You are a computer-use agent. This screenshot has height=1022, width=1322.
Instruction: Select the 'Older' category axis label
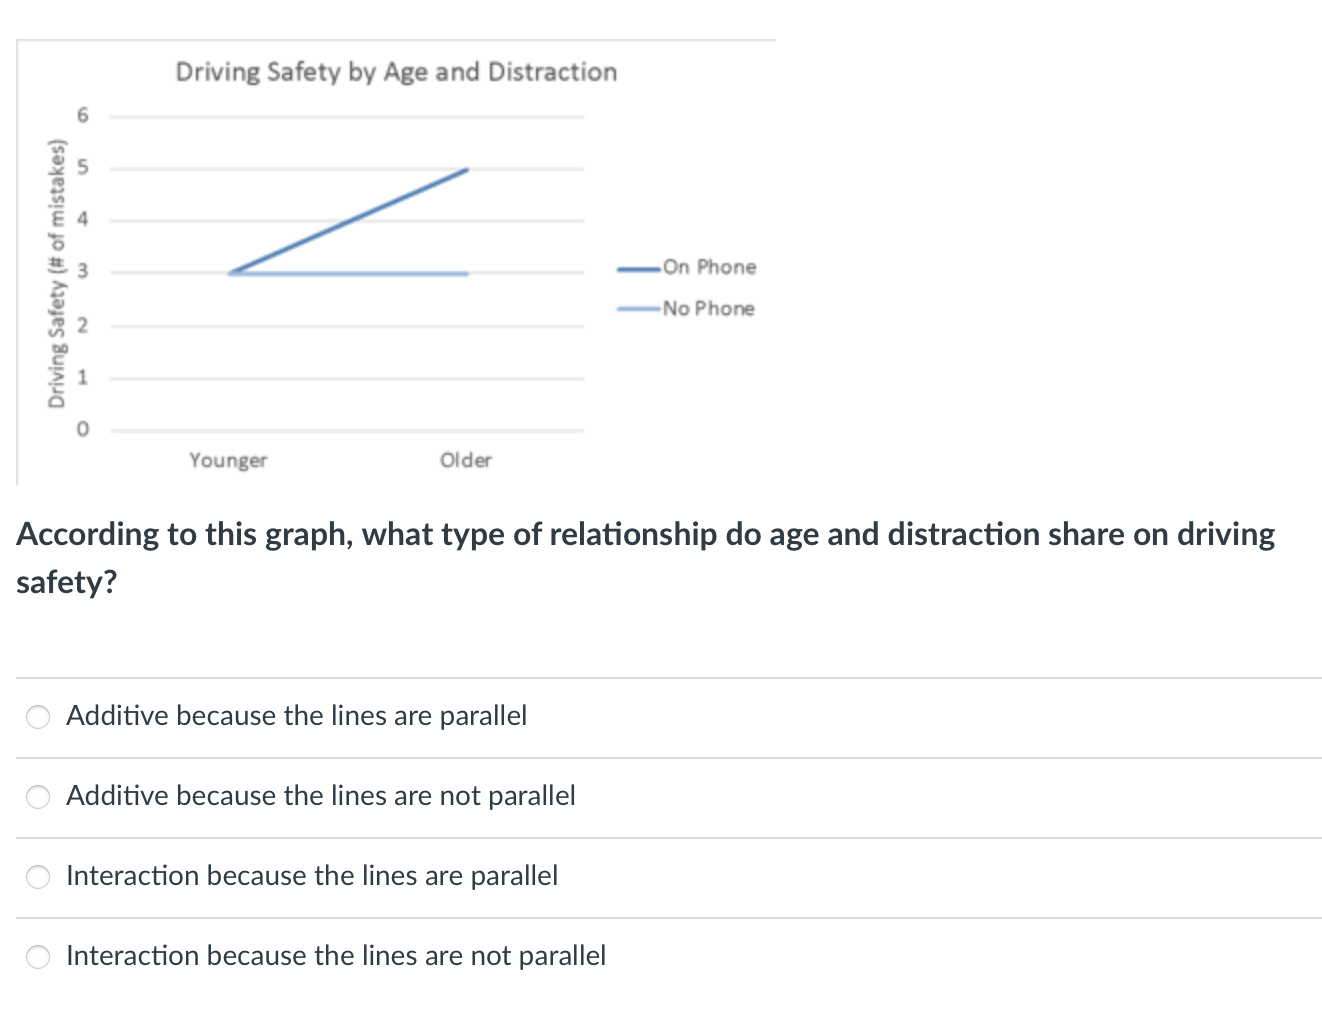[x=466, y=460]
